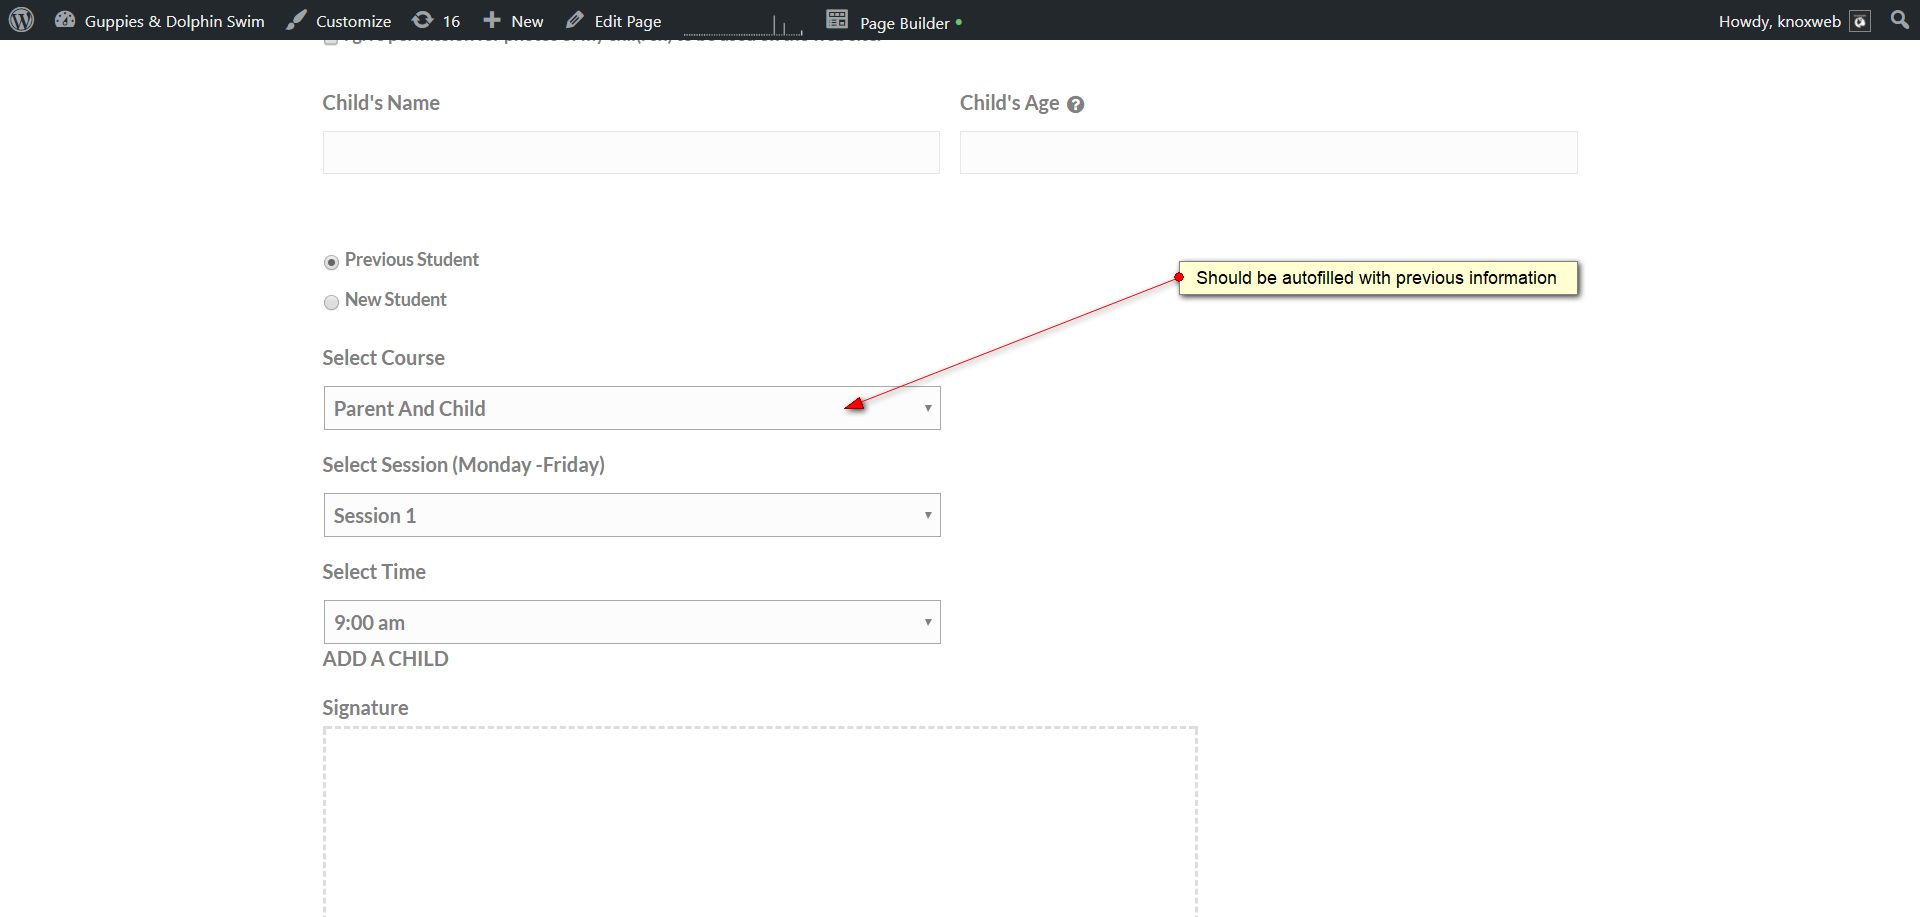This screenshot has height=917, width=1920.
Task: Click the Child's Age help question icon
Action: pos(1076,104)
